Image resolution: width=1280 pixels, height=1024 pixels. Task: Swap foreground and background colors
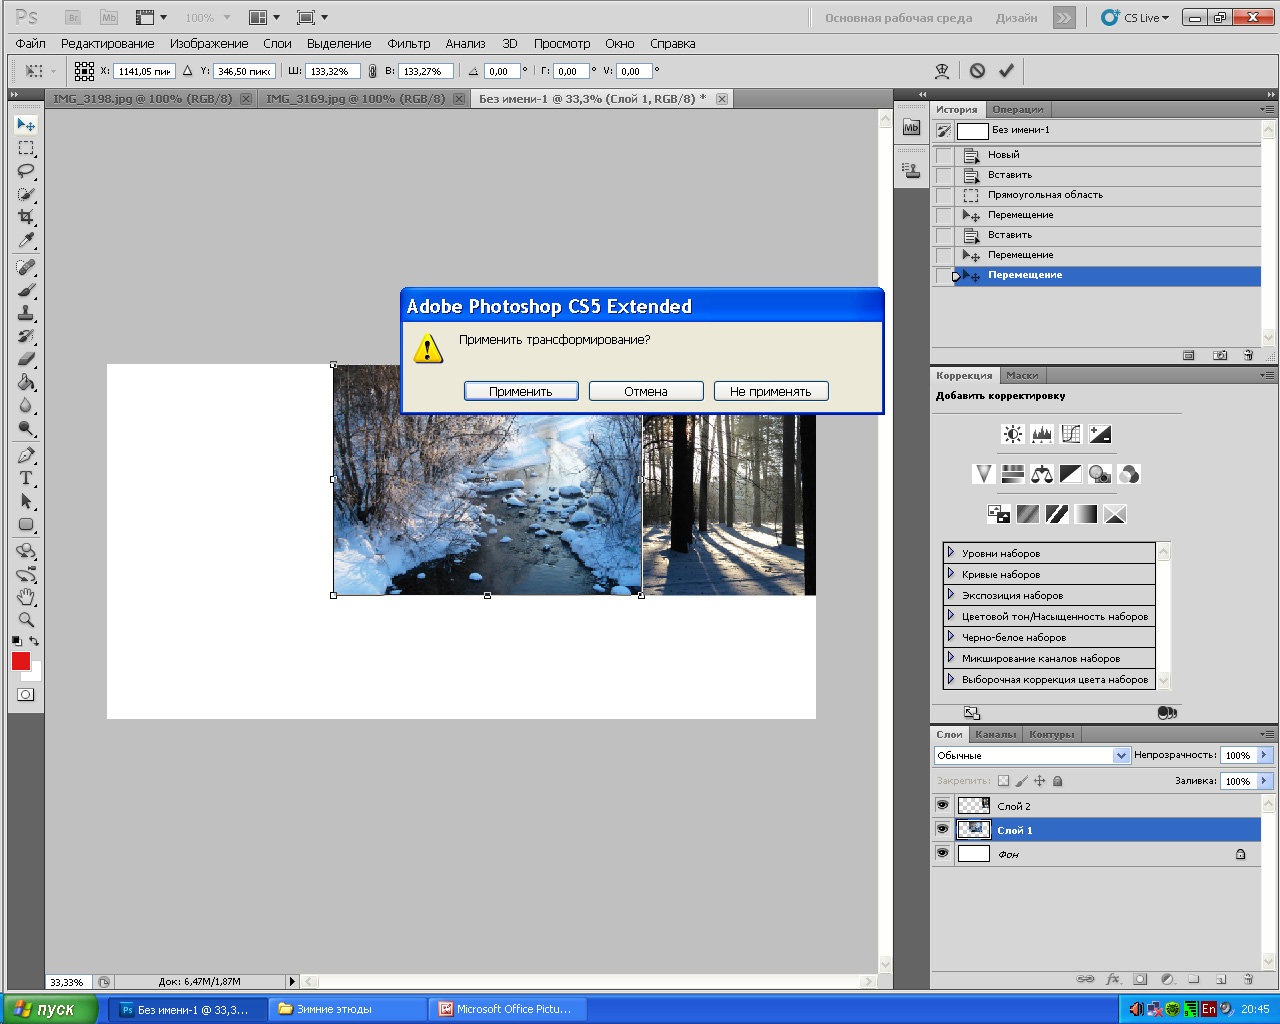point(34,641)
